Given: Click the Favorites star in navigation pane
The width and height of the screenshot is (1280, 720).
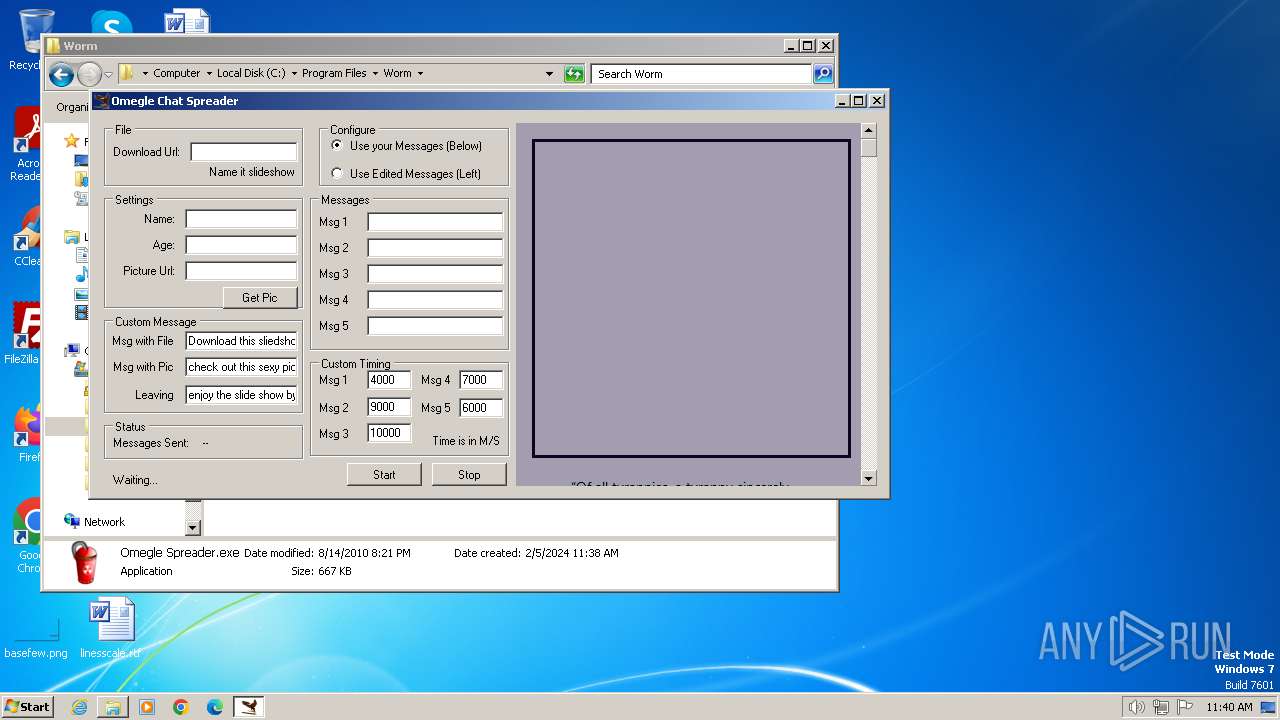Looking at the screenshot, I should click(x=71, y=141).
